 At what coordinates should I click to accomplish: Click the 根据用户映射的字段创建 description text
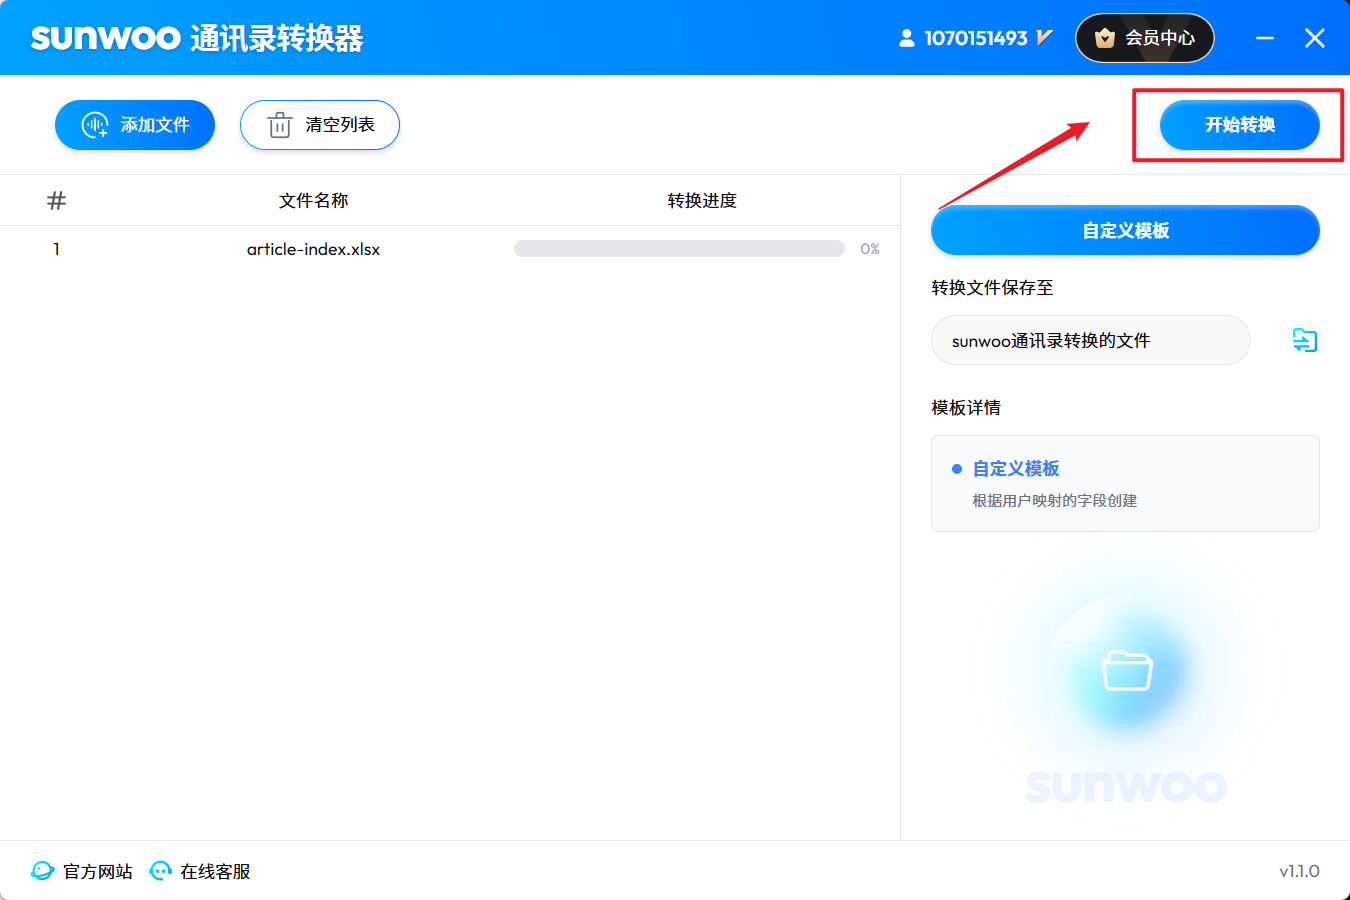[1055, 500]
